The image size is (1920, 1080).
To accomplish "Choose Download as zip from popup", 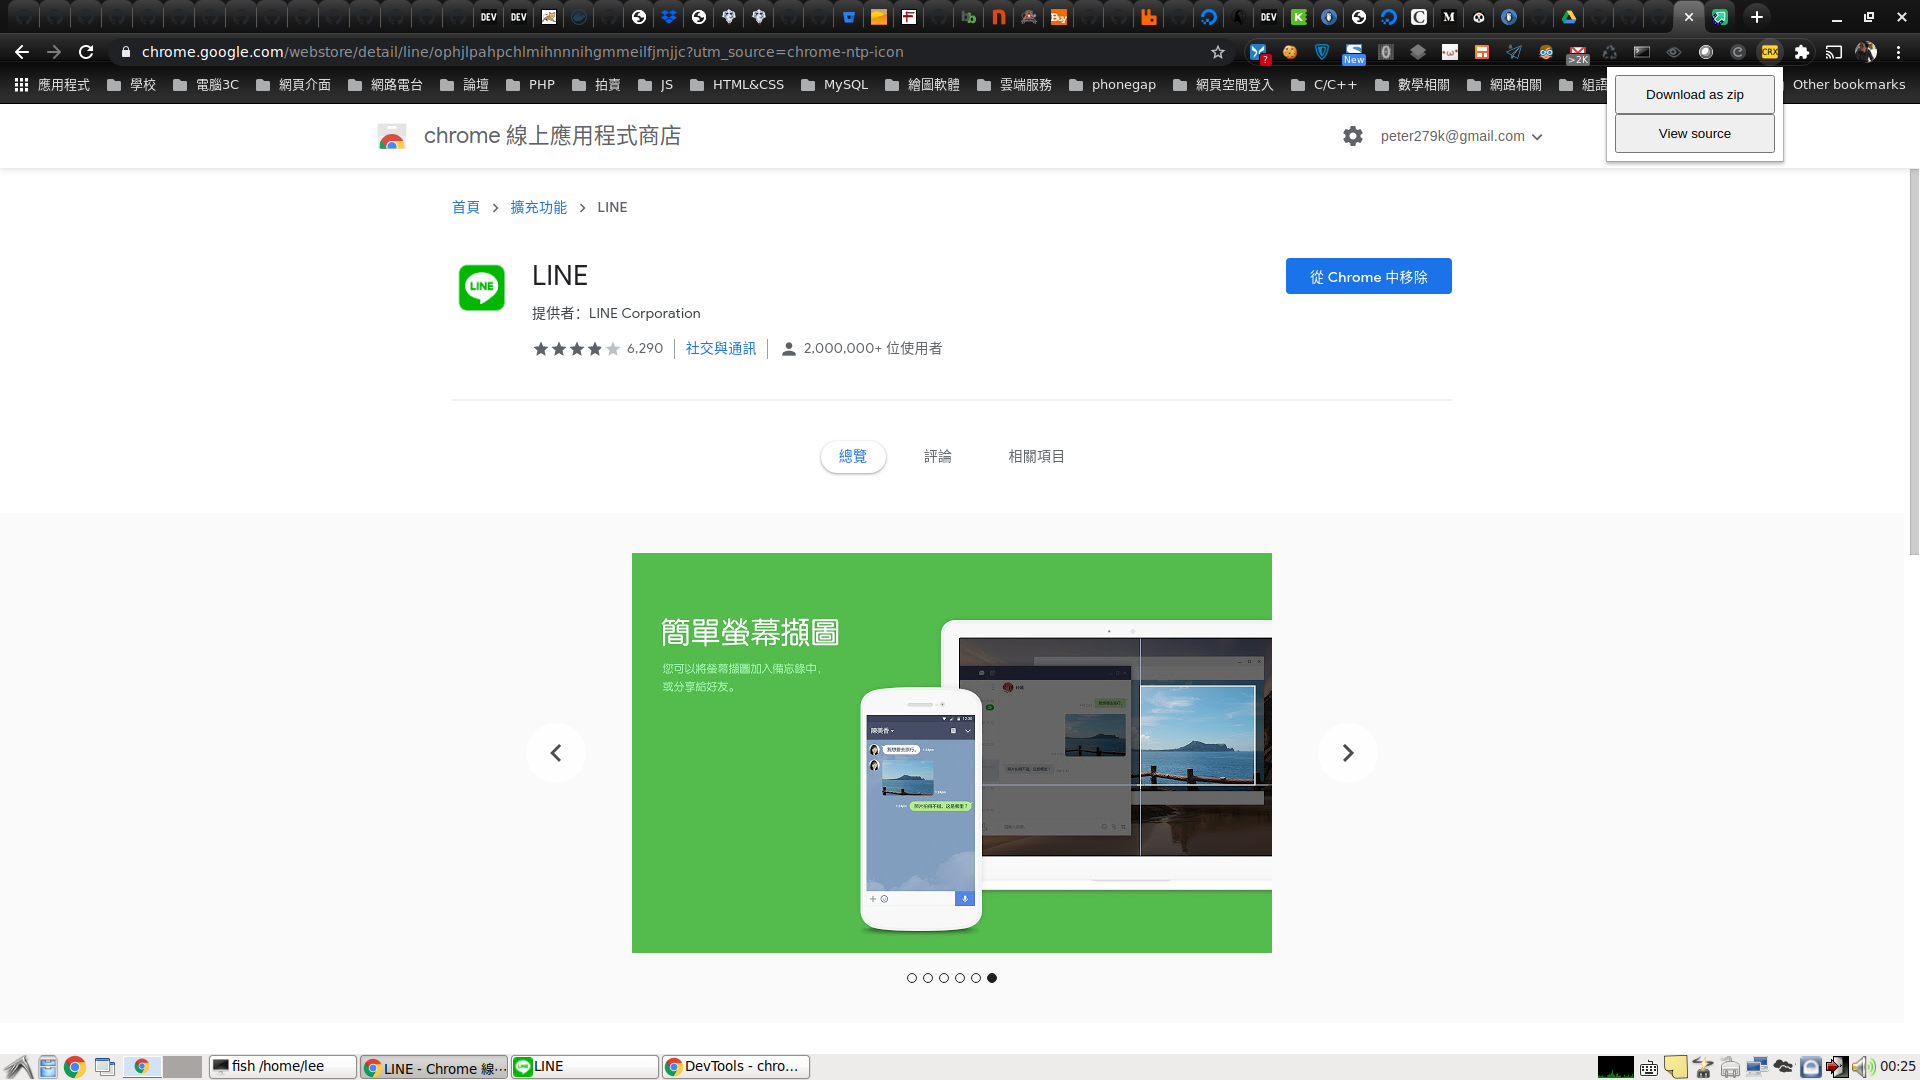I will tap(1694, 95).
